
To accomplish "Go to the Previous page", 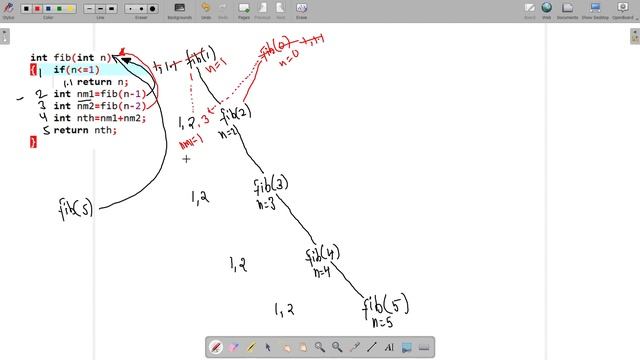I will point(262,10).
